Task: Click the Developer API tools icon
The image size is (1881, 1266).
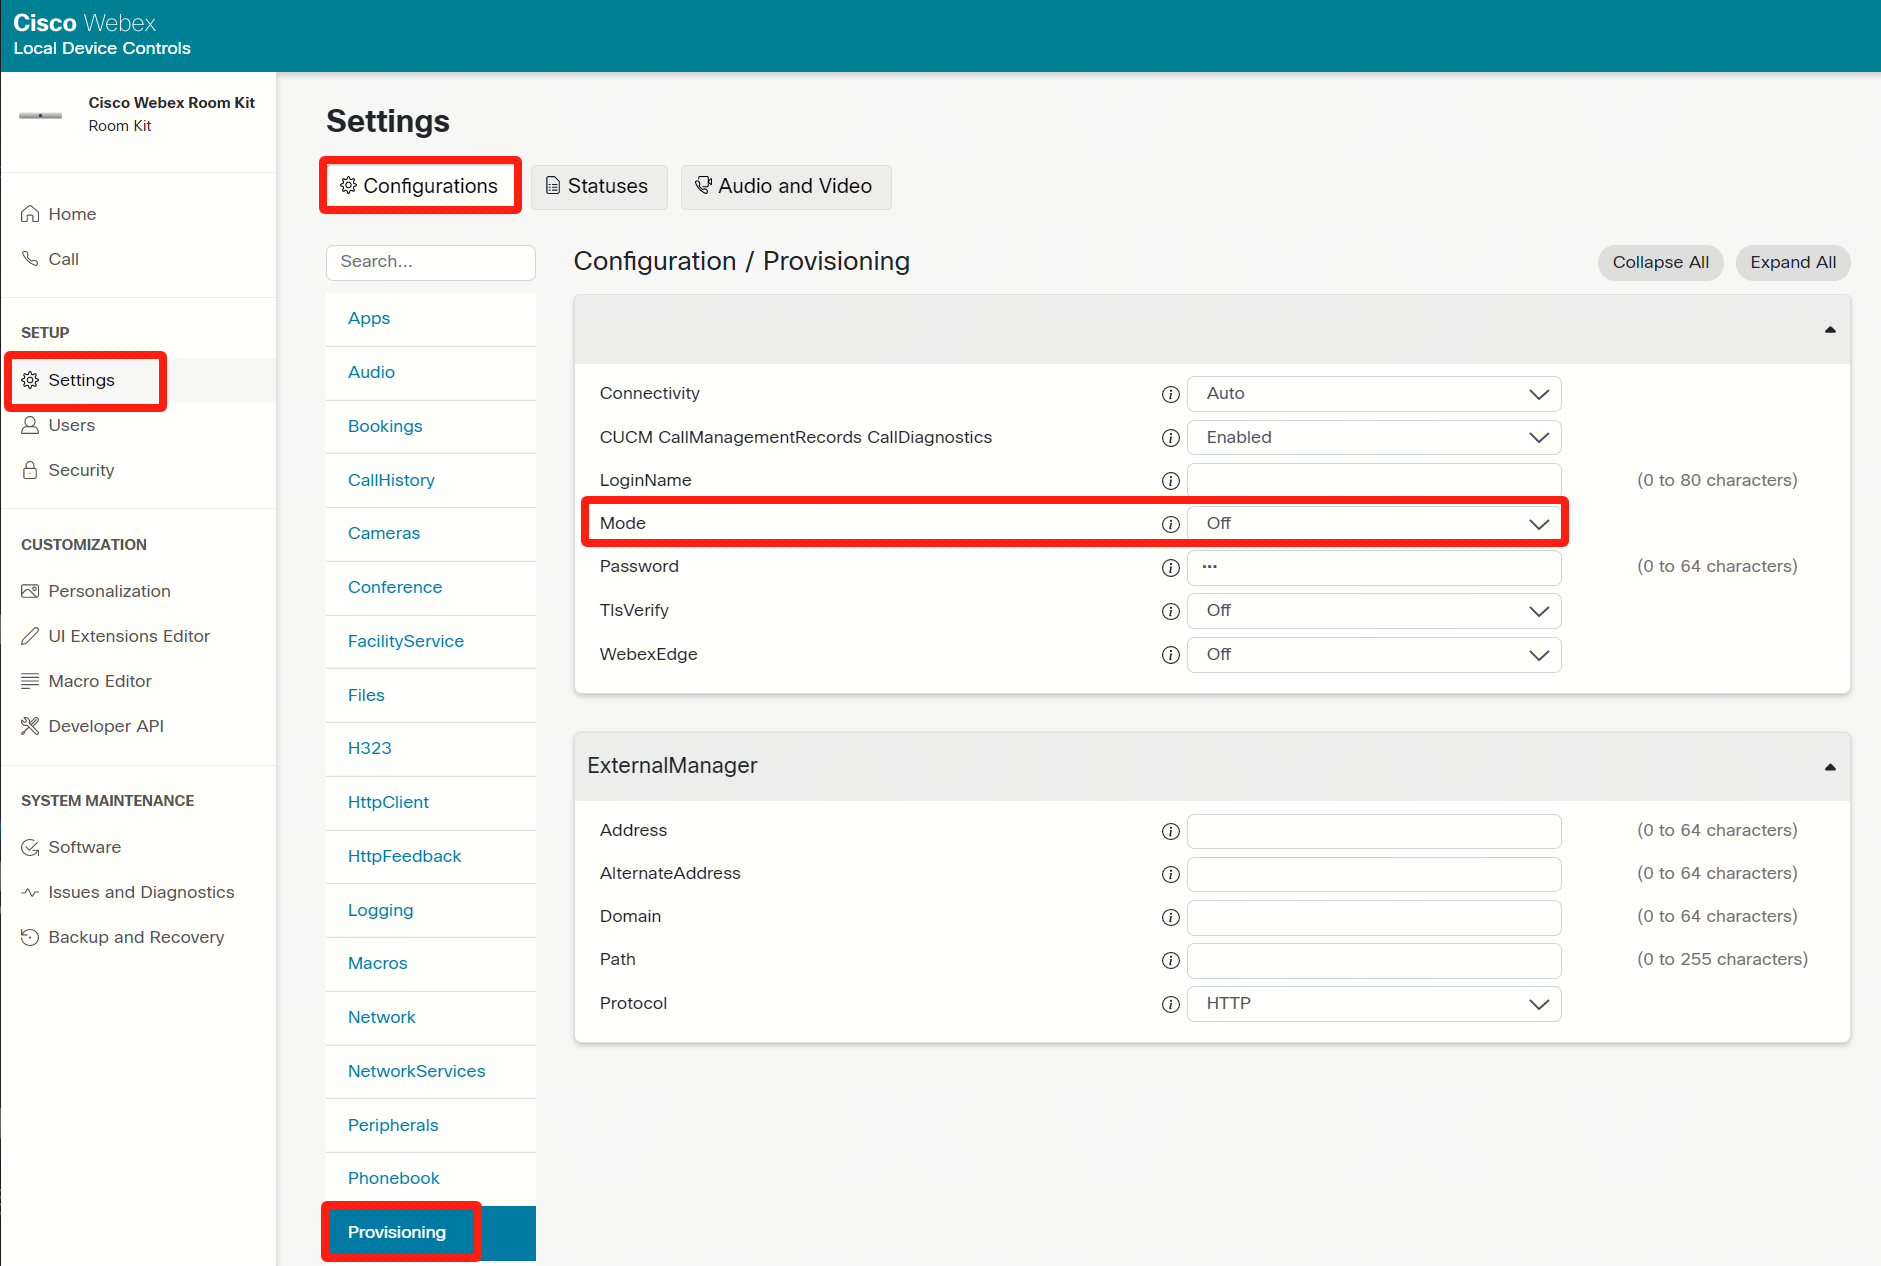Action: tap(30, 726)
